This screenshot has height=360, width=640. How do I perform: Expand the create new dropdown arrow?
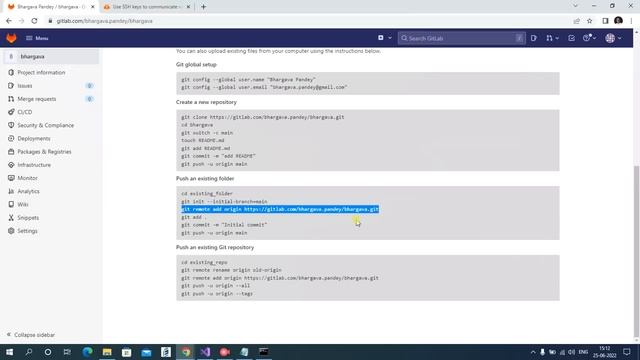(x=390, y=38)
